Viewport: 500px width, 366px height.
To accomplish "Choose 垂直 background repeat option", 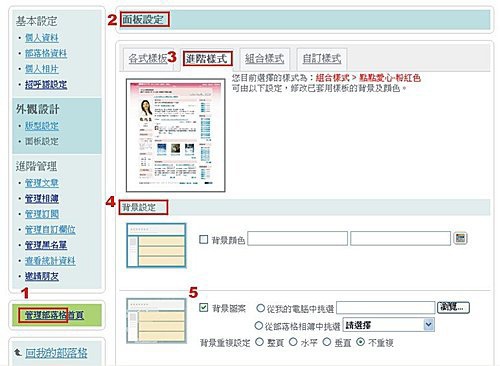I will coord(327,342).
